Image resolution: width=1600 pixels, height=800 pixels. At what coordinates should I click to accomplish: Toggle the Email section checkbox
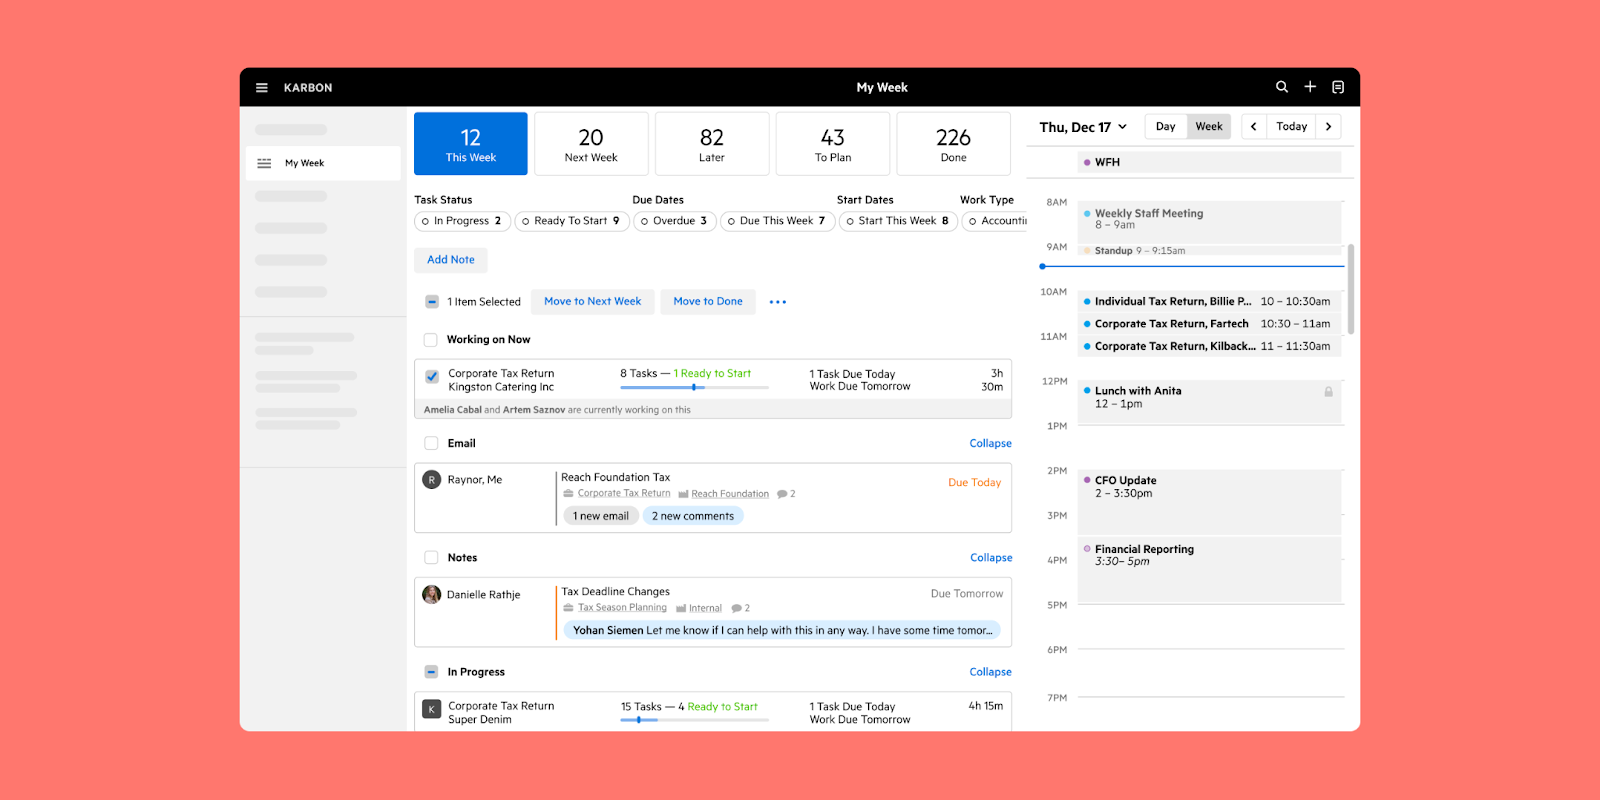point(431,444)
